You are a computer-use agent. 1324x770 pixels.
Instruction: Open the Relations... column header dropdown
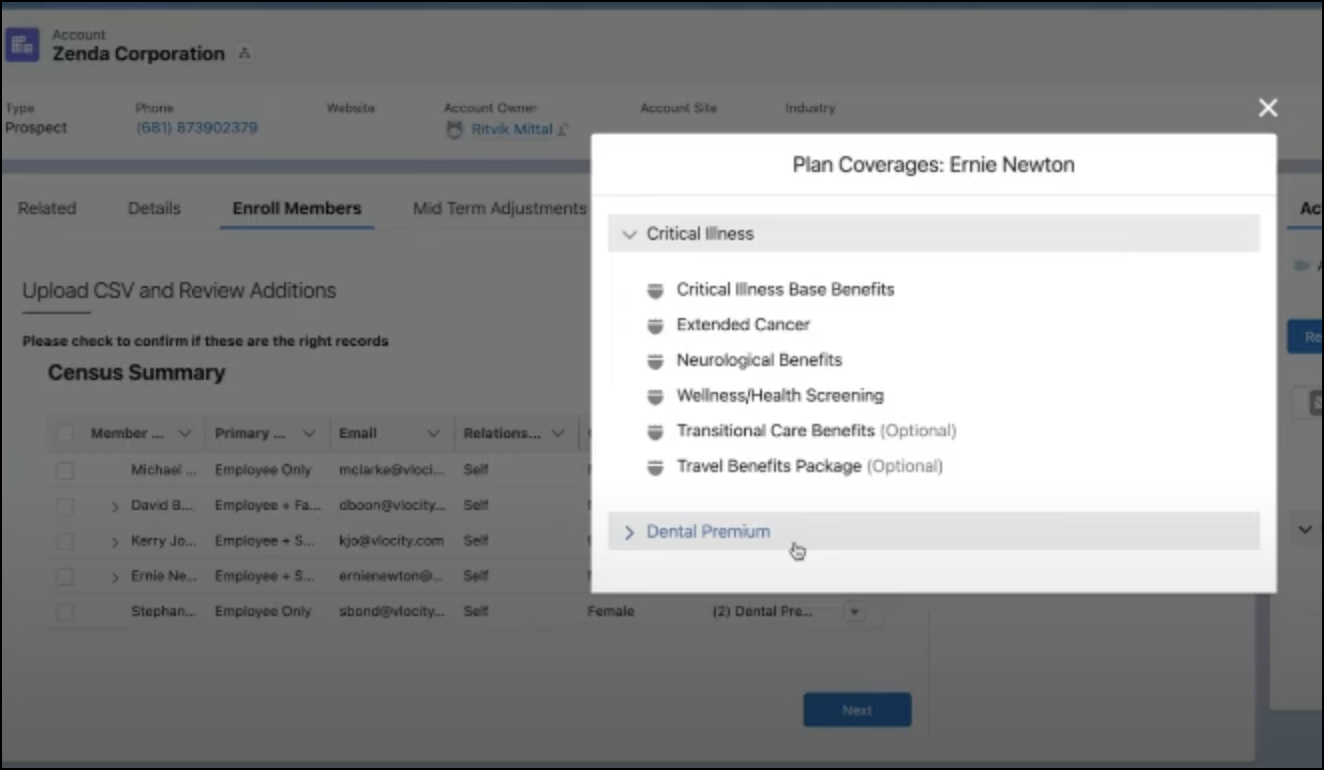[x=557, y=434]
